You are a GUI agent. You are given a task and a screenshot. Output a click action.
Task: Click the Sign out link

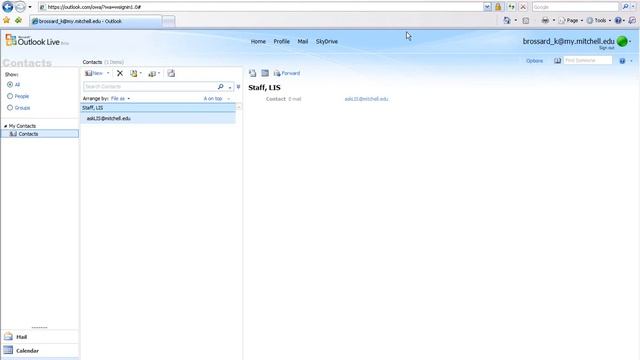pos(606,48)
